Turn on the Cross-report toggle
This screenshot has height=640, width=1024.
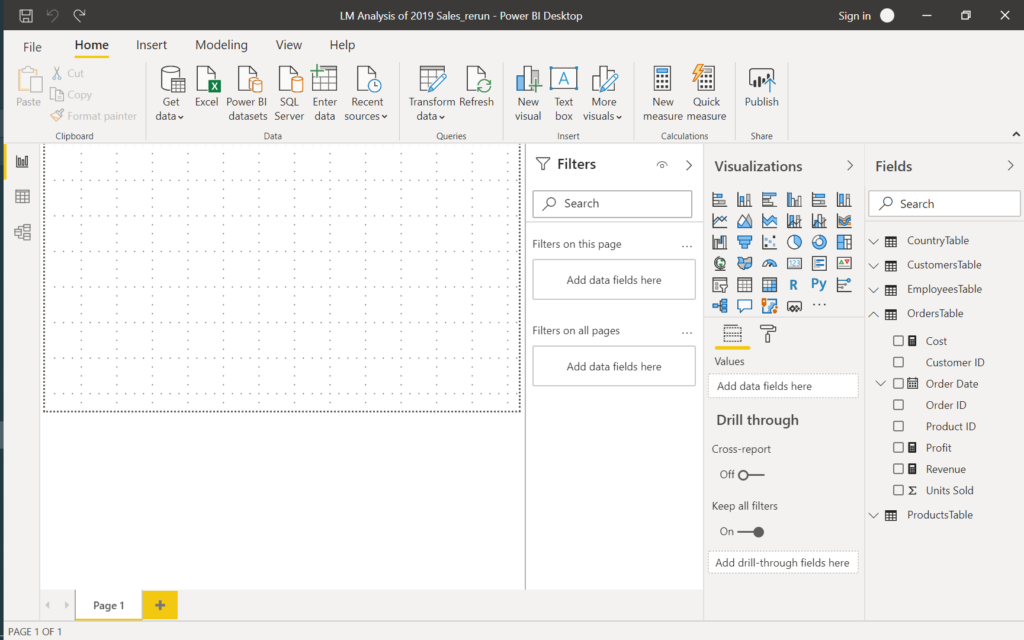pyautogui.click(x=750, y=475)
